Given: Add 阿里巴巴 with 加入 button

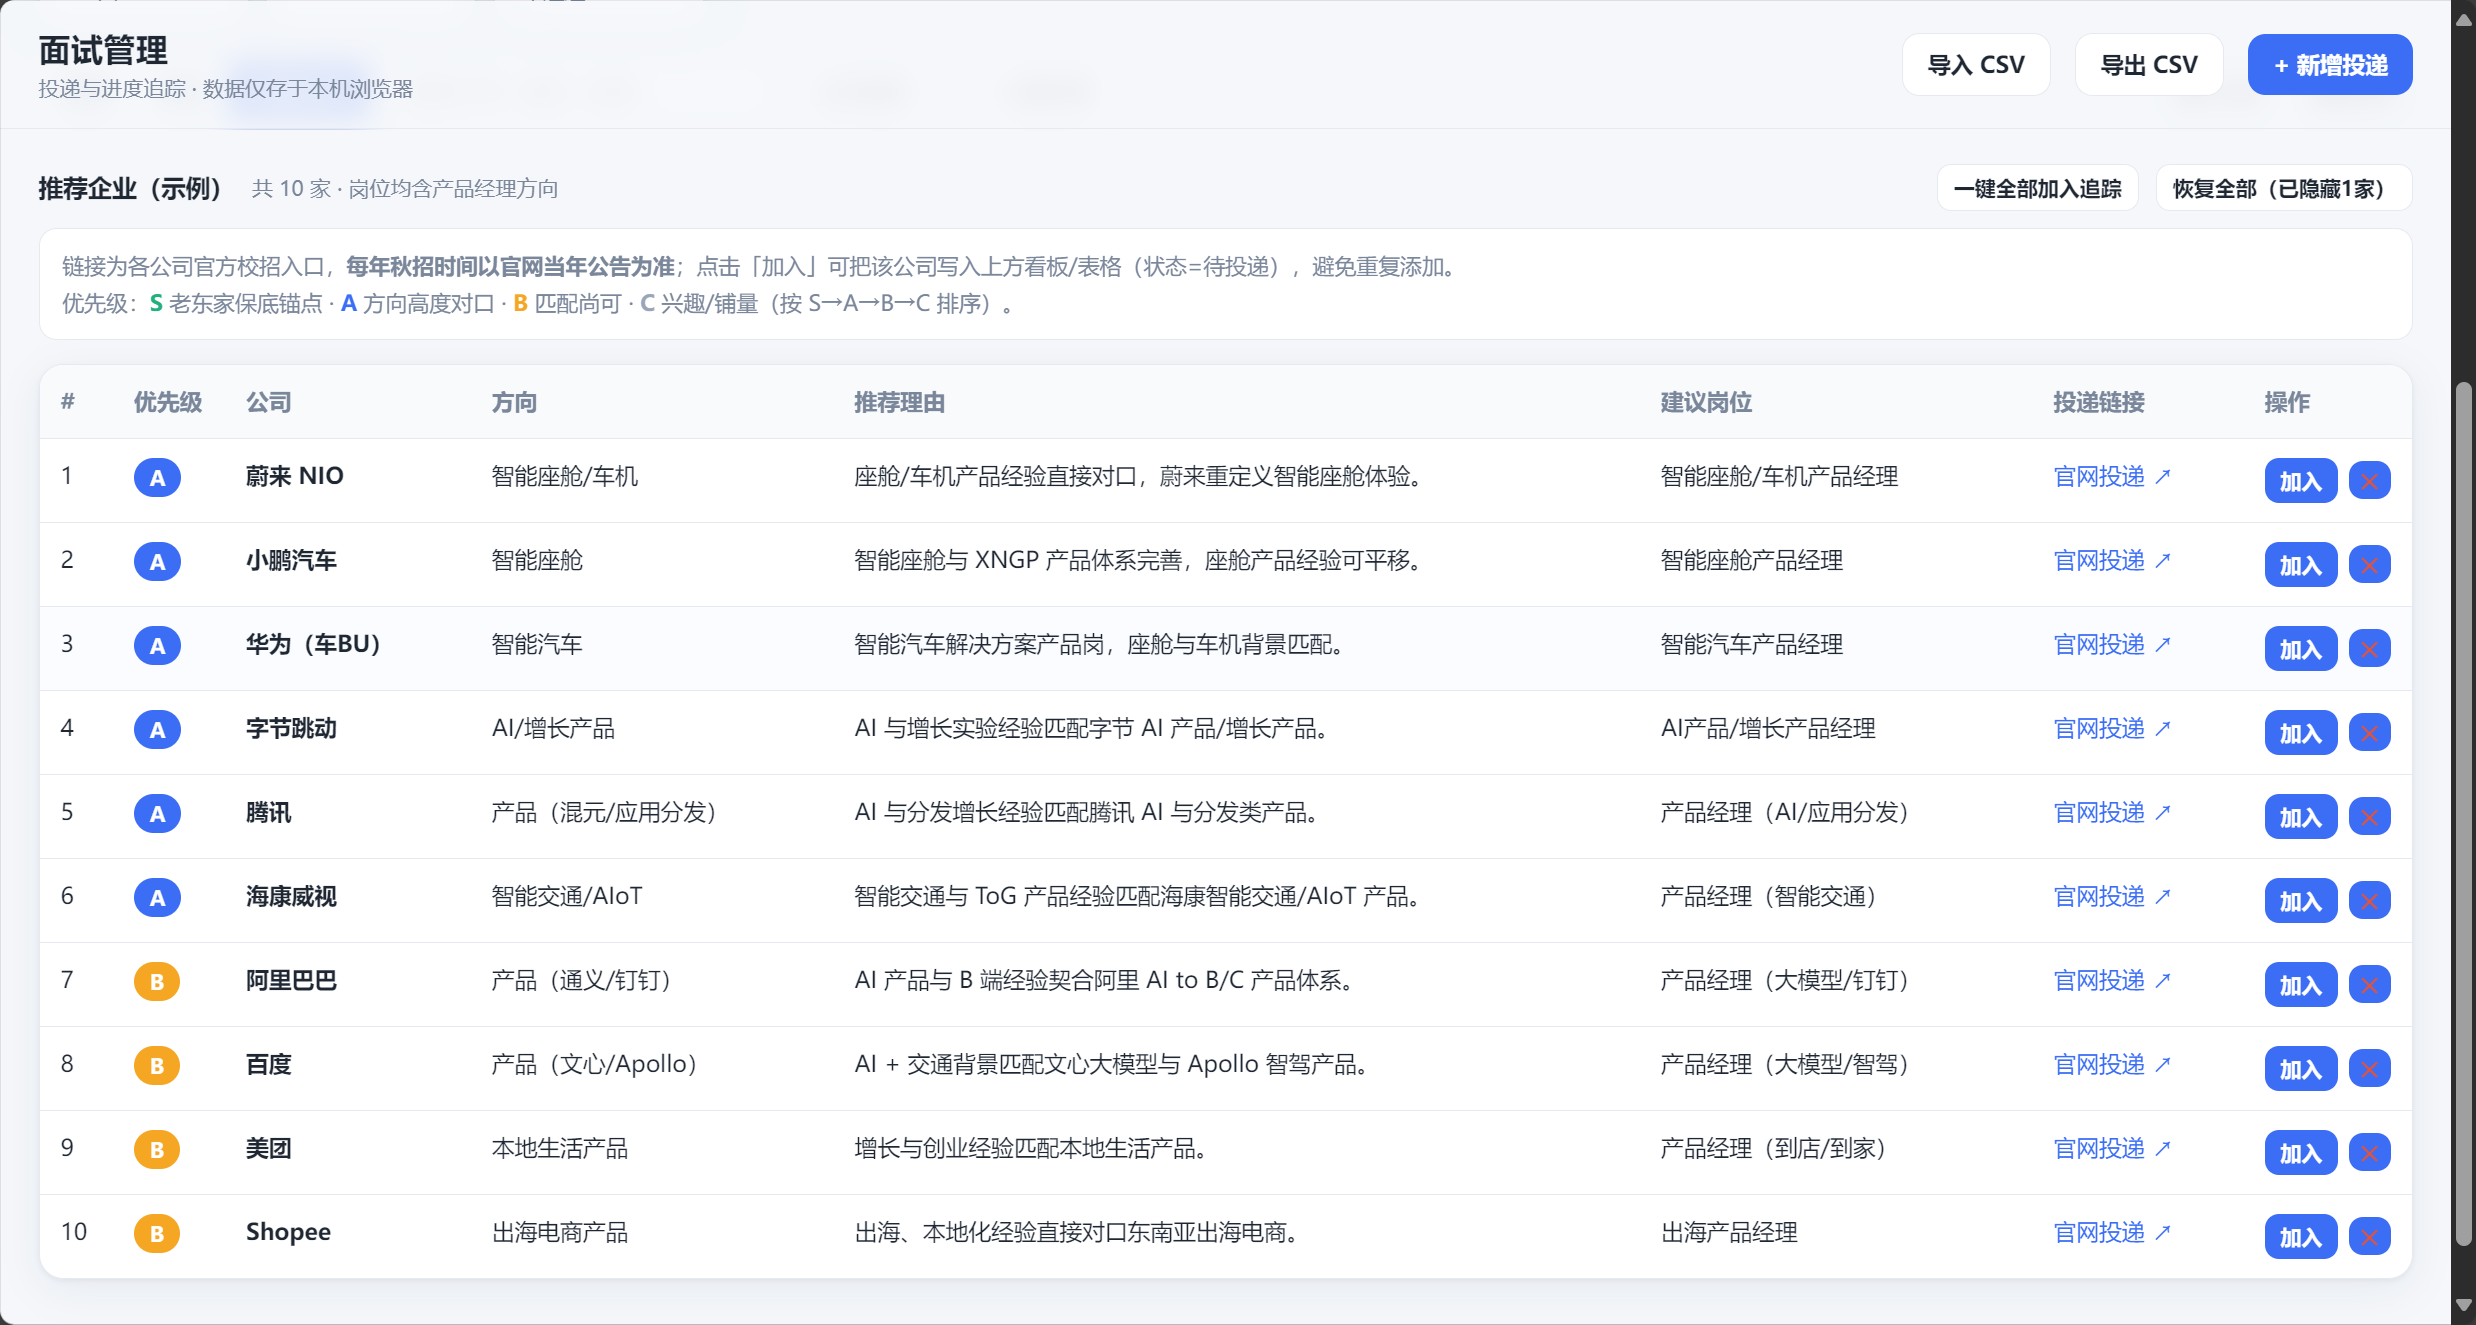Looking at the screenshot, I should 2300,985.
